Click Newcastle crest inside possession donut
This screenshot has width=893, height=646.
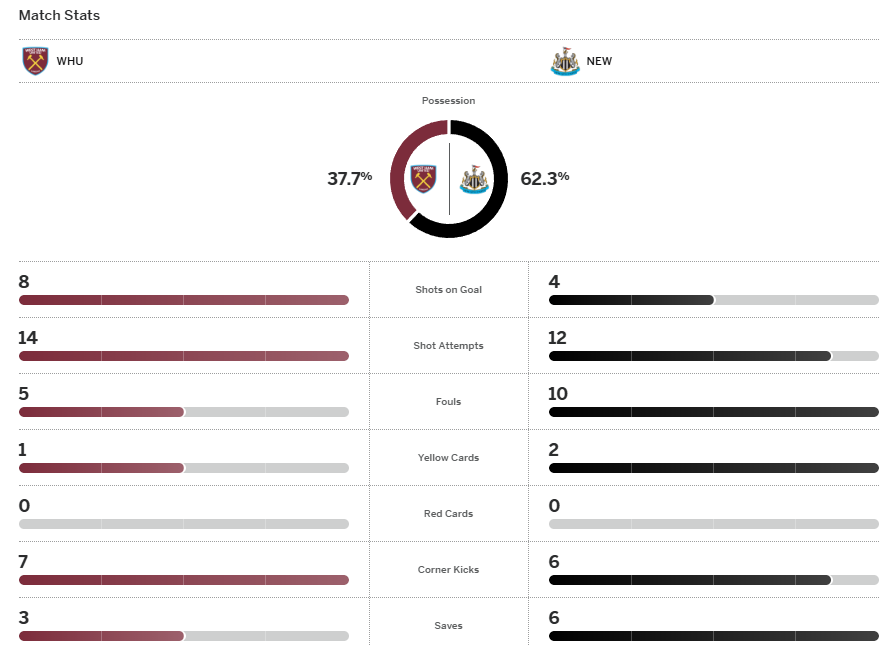(x=473, y=179)
